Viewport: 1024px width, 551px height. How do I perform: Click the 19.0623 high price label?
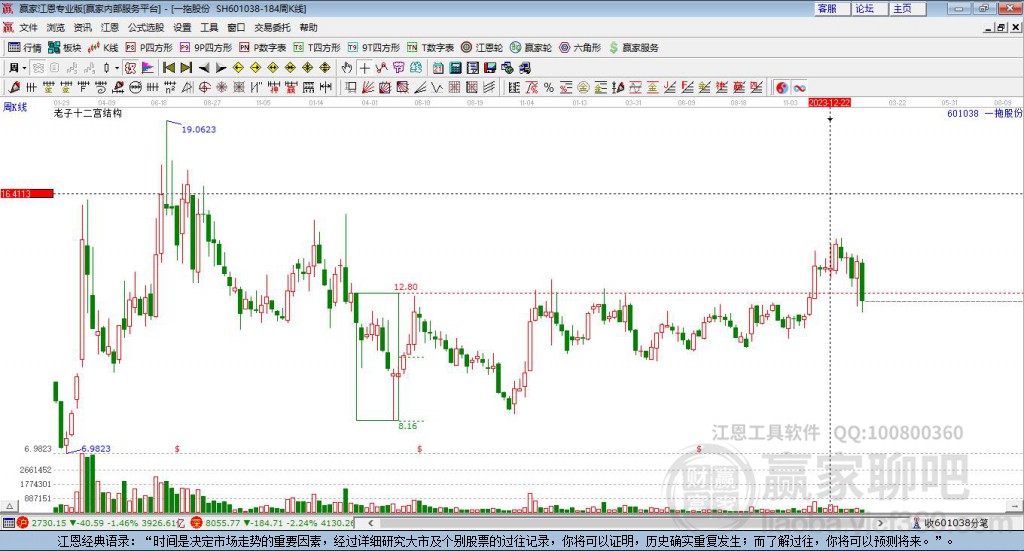[199, 129]
